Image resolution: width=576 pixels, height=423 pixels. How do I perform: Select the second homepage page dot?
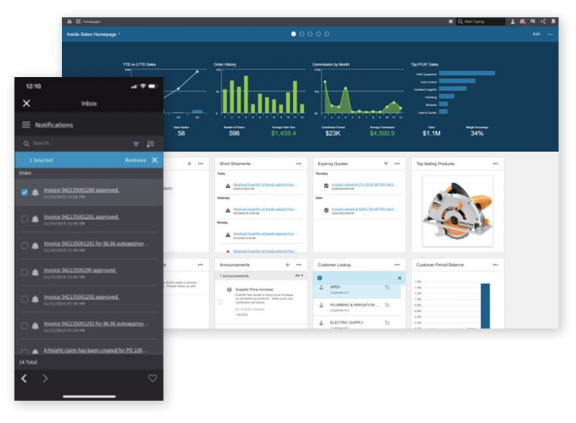point(302,34)
